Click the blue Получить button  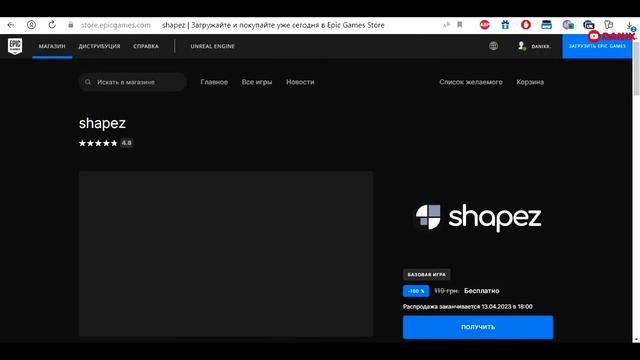point(478,327)
